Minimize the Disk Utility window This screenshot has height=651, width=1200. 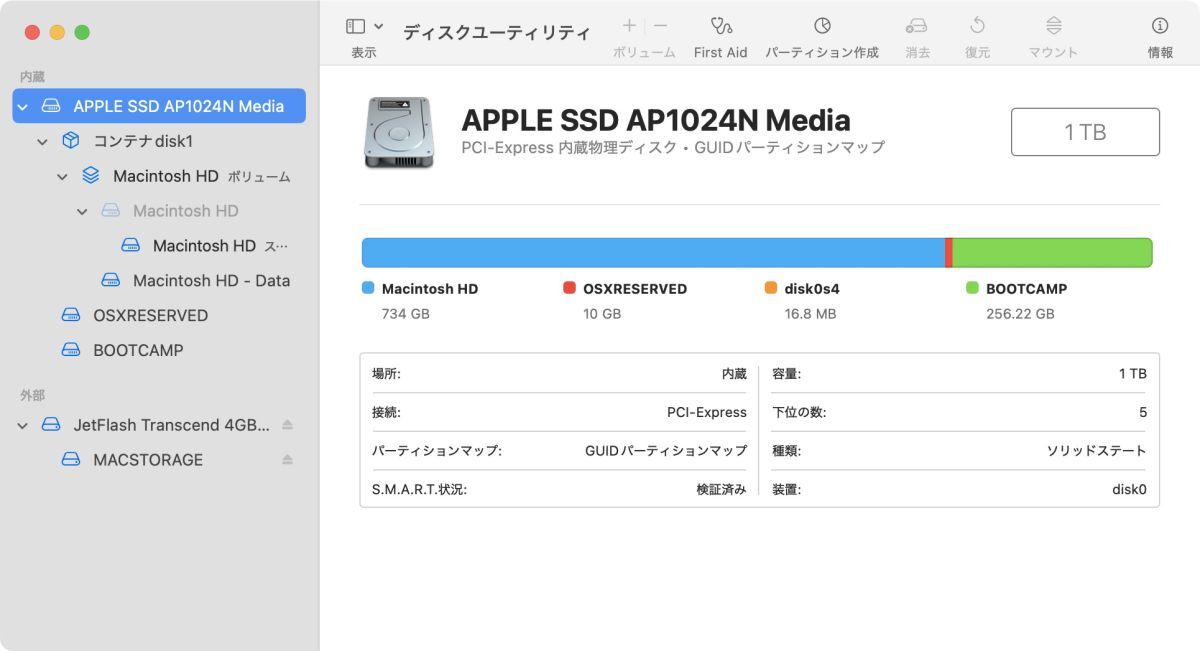pyautogui.click(x=57, y=32)
